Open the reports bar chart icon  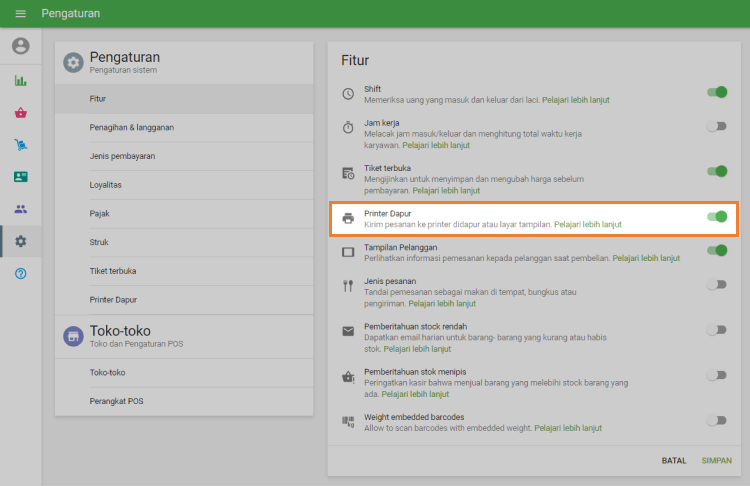coord(21,81)
